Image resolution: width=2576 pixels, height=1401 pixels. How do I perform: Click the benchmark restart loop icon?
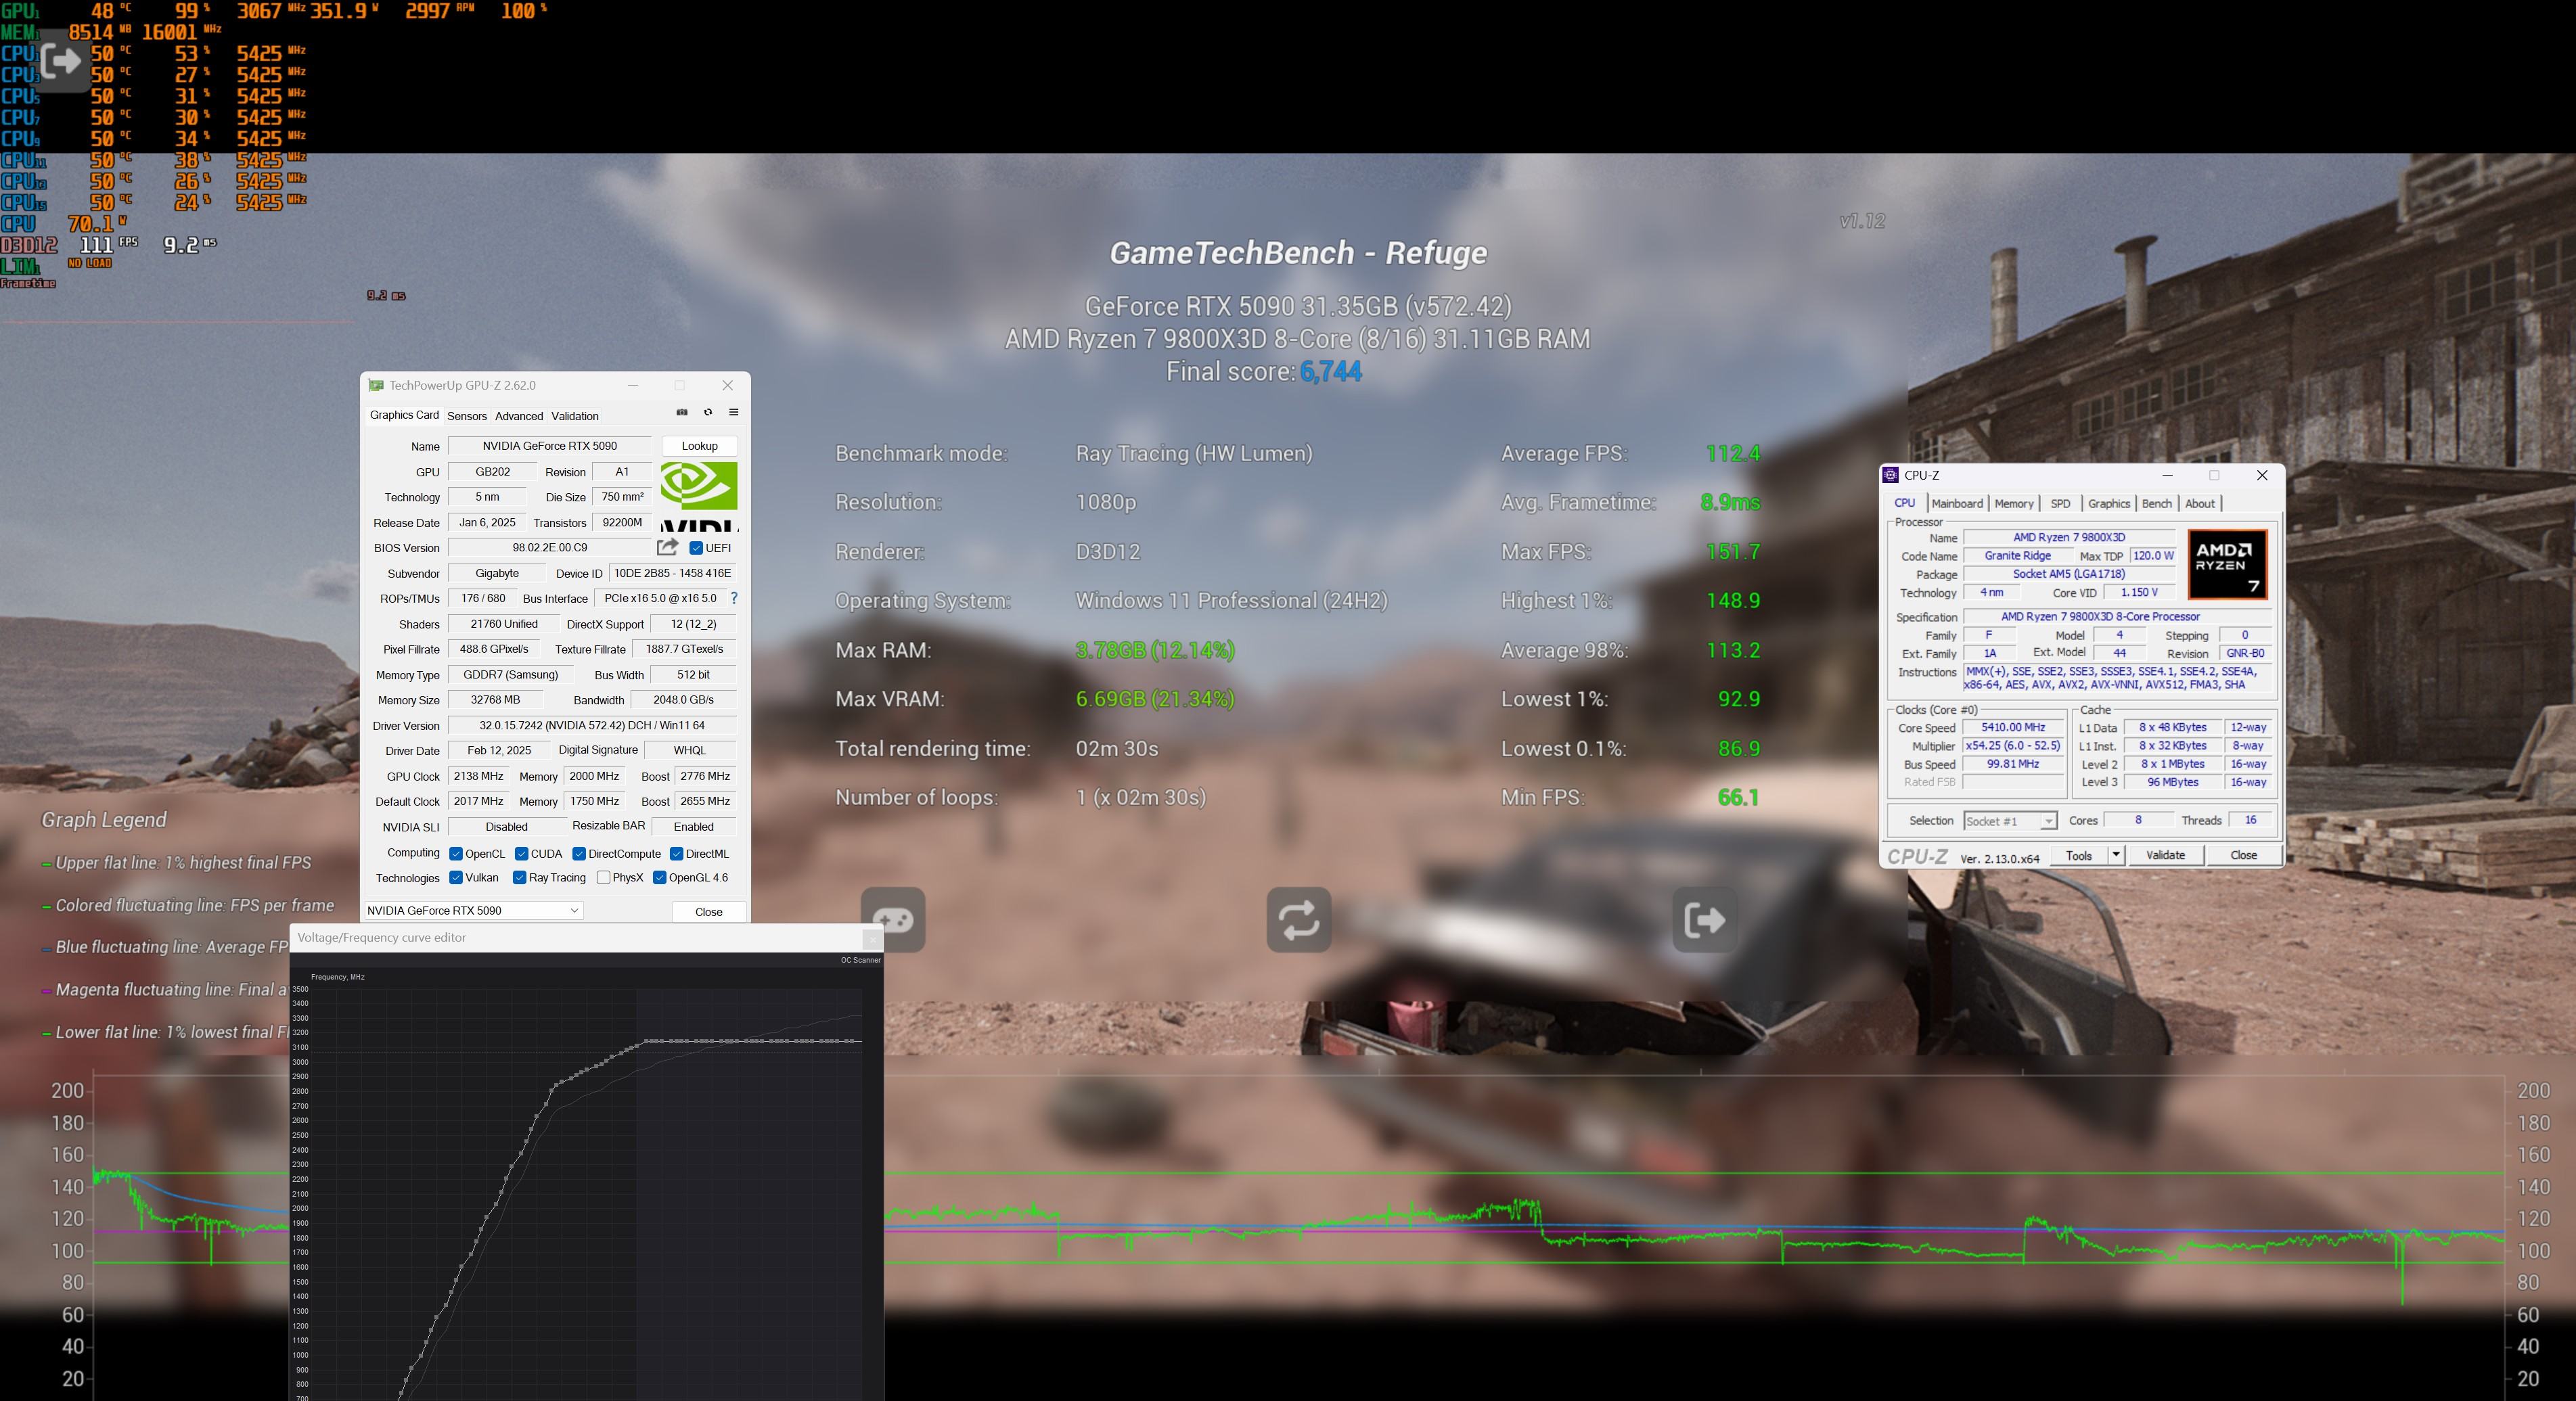coord(1298,919)
